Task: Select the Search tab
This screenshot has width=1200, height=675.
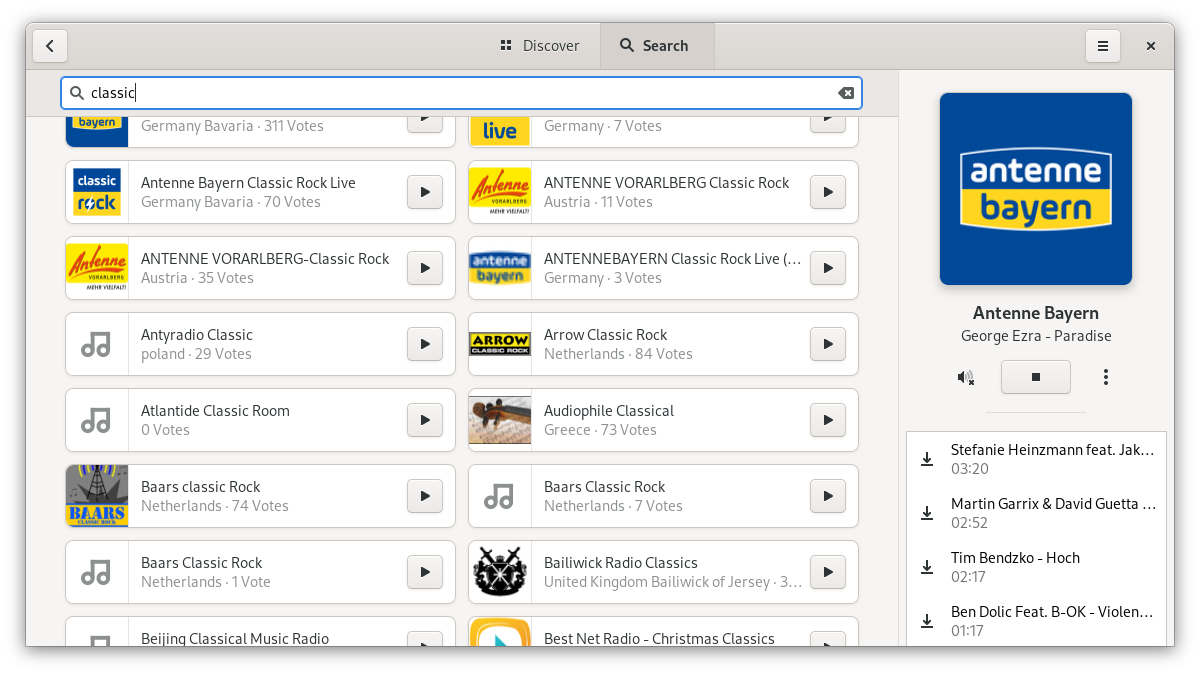Action: (x=655, y=46)
